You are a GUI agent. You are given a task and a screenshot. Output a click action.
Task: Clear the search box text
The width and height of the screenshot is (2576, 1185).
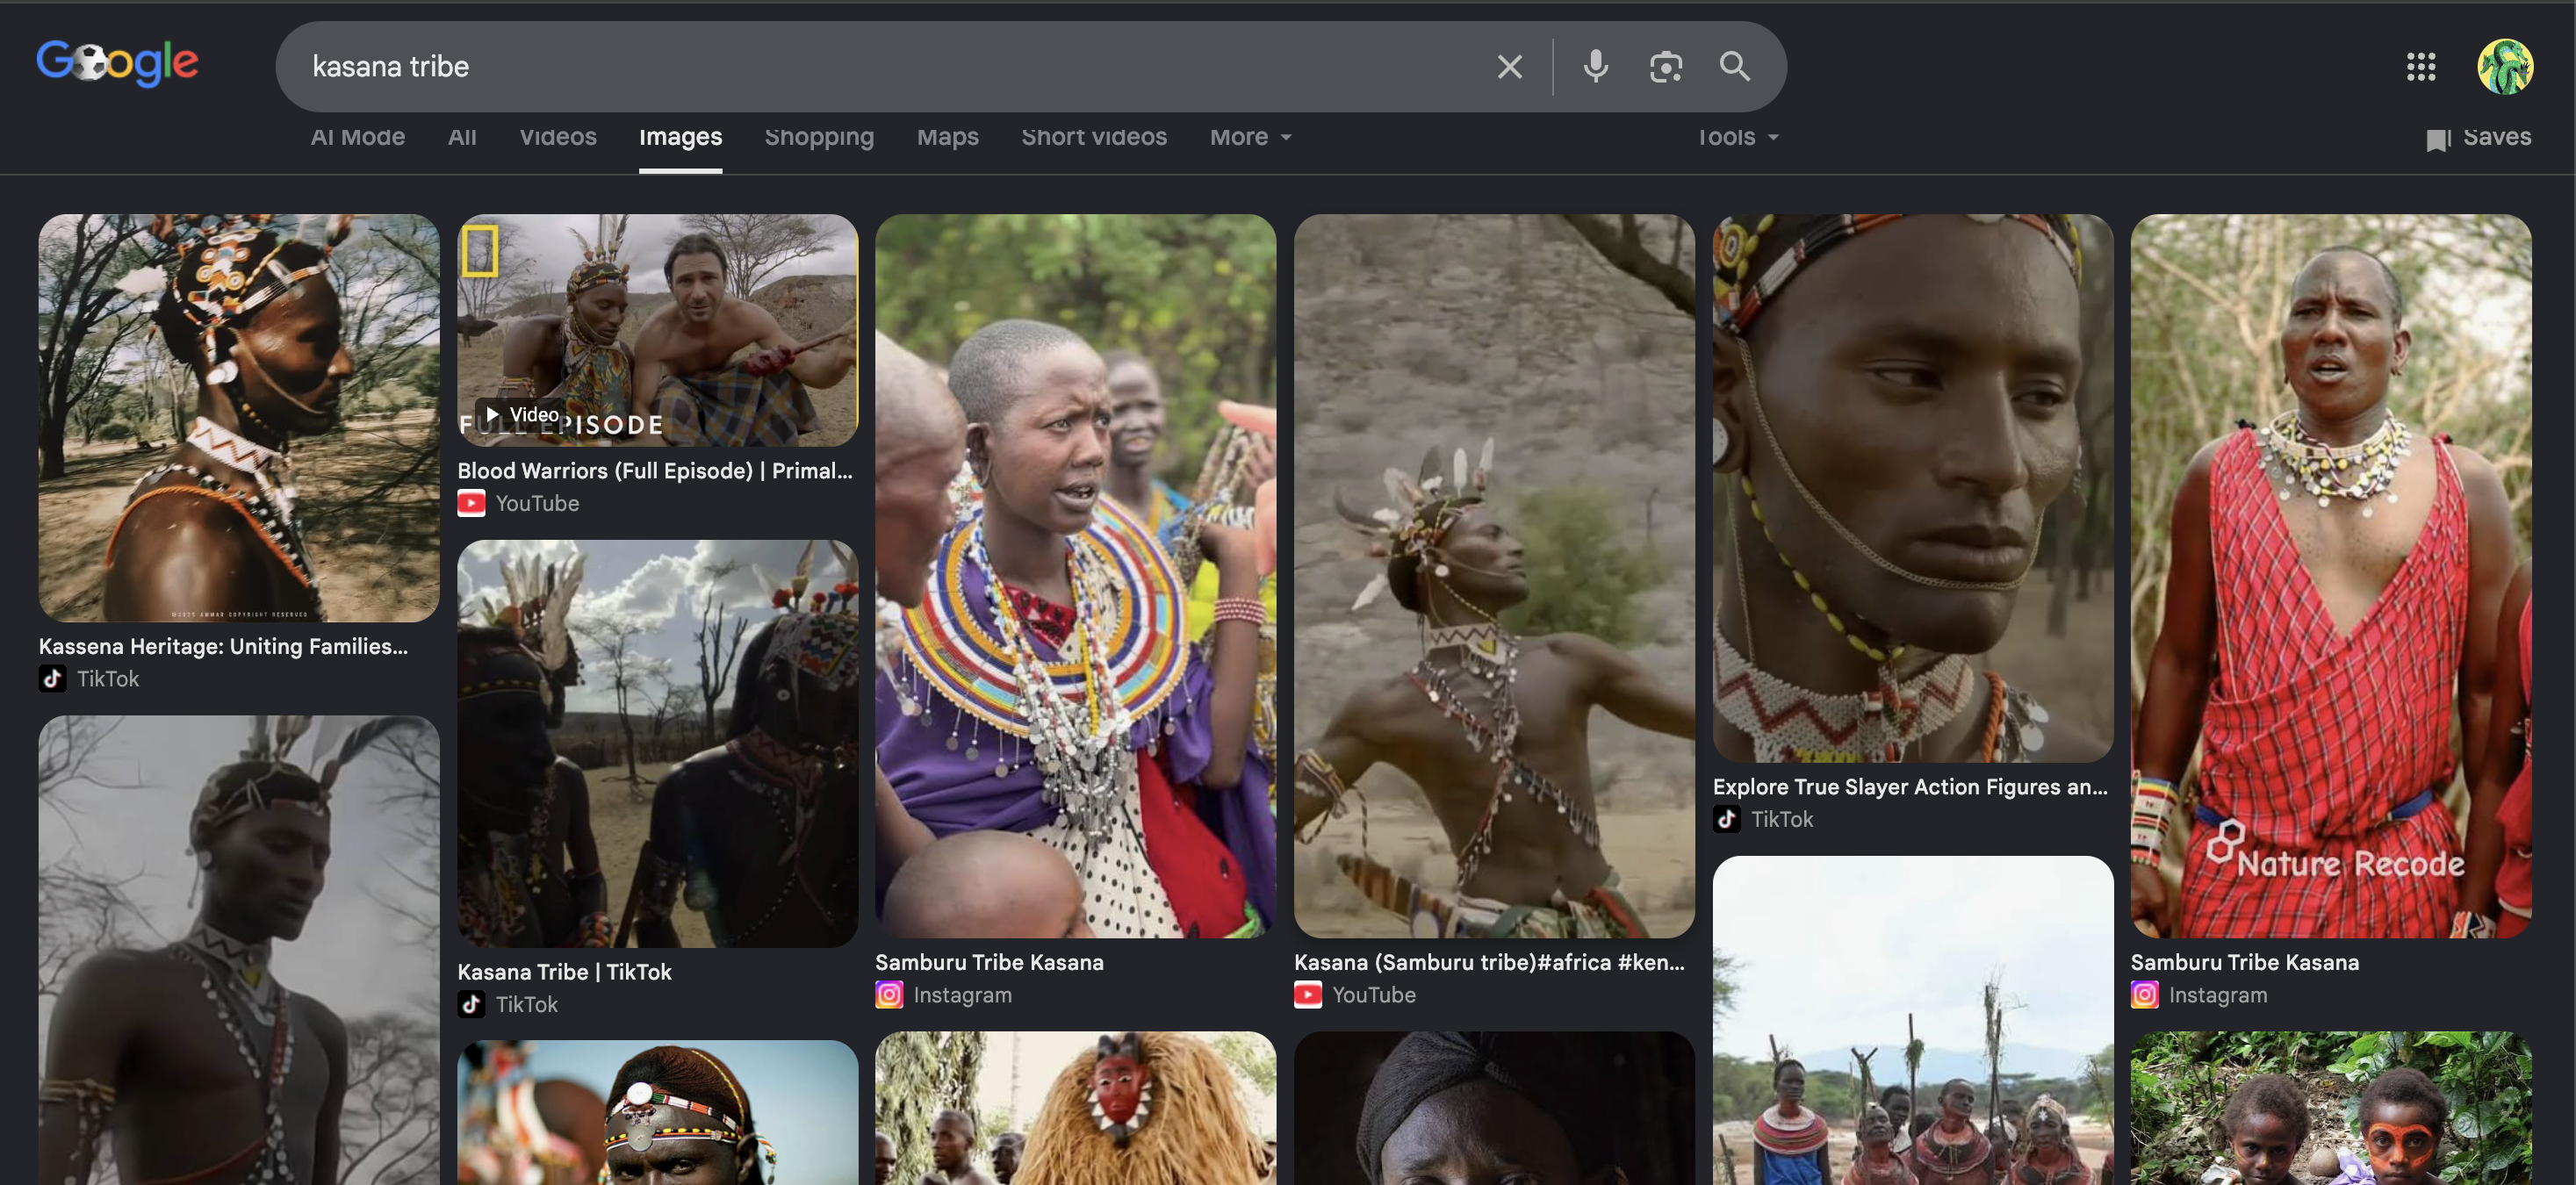click(x=1509, y=67)
